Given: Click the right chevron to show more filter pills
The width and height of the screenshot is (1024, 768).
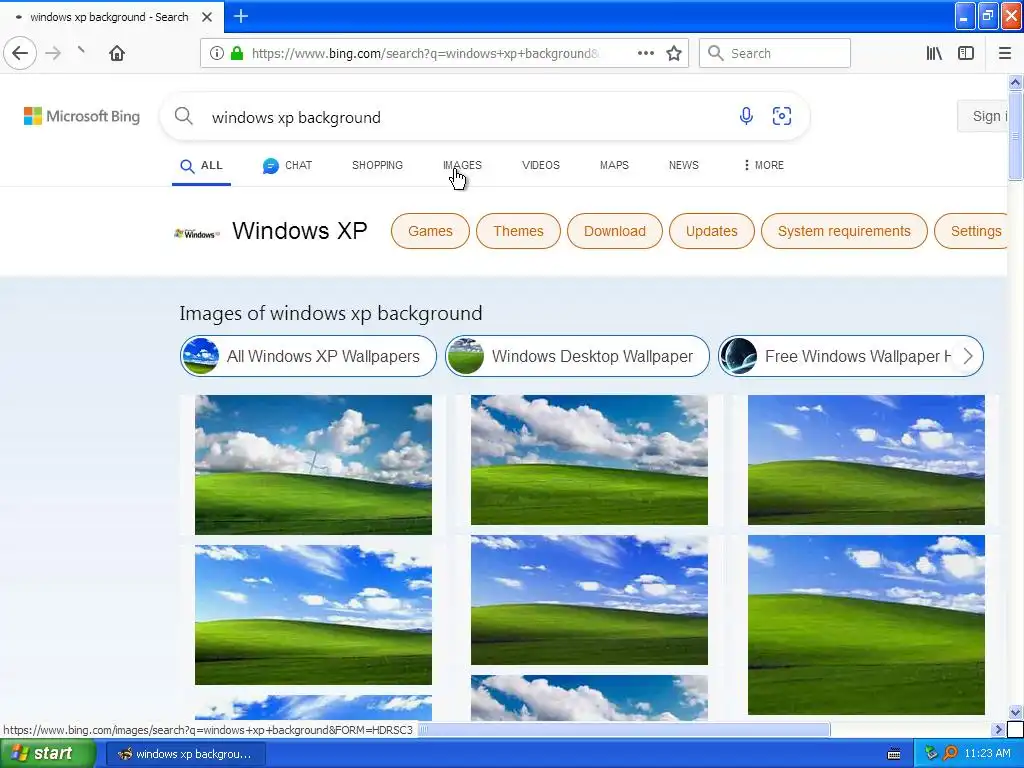Looking at the screenshot, I should pos(968,356).
